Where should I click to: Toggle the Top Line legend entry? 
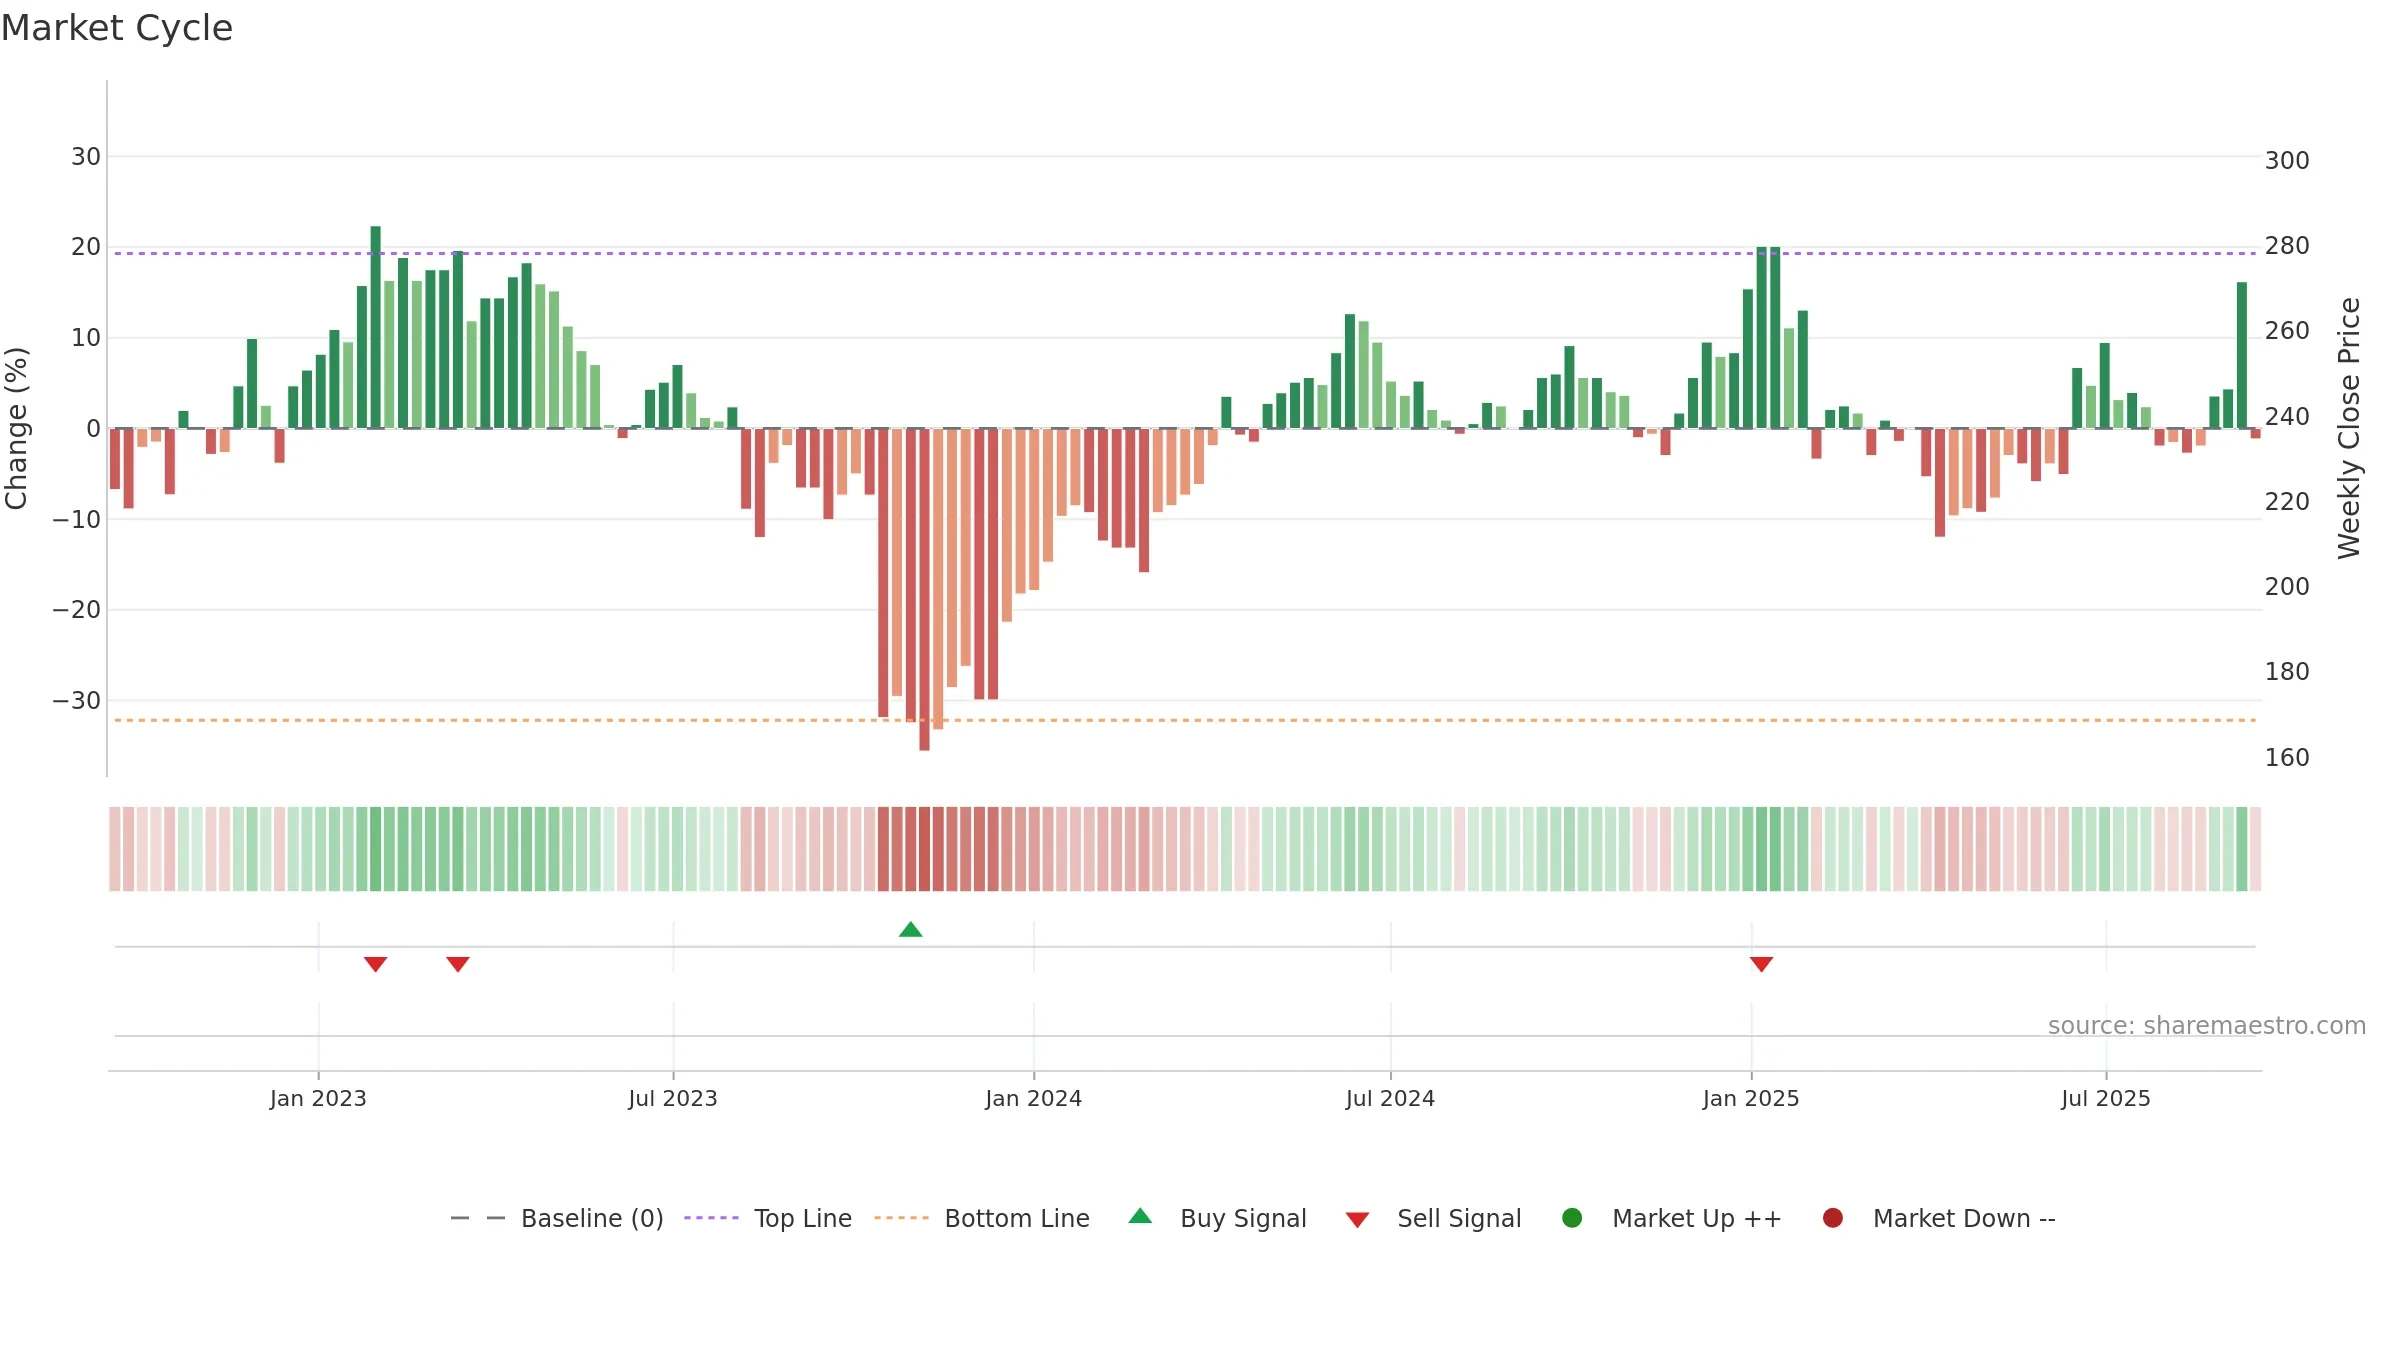point(768,1218)
